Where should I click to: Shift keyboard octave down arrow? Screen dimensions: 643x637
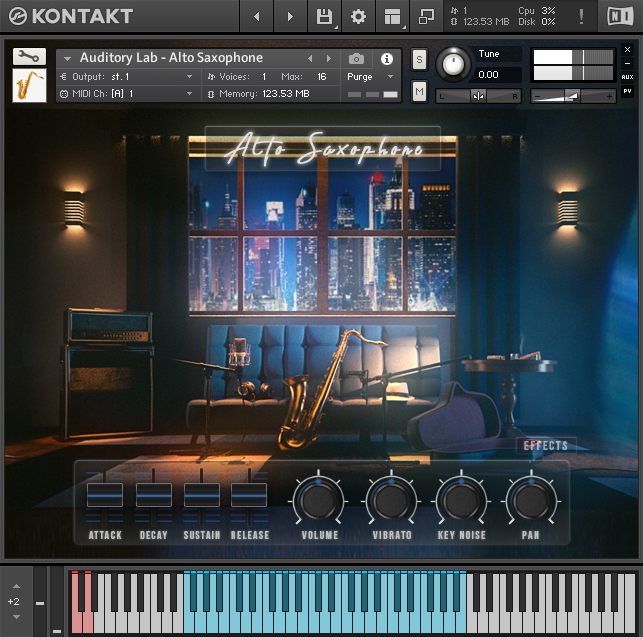(x=16, y=616)
